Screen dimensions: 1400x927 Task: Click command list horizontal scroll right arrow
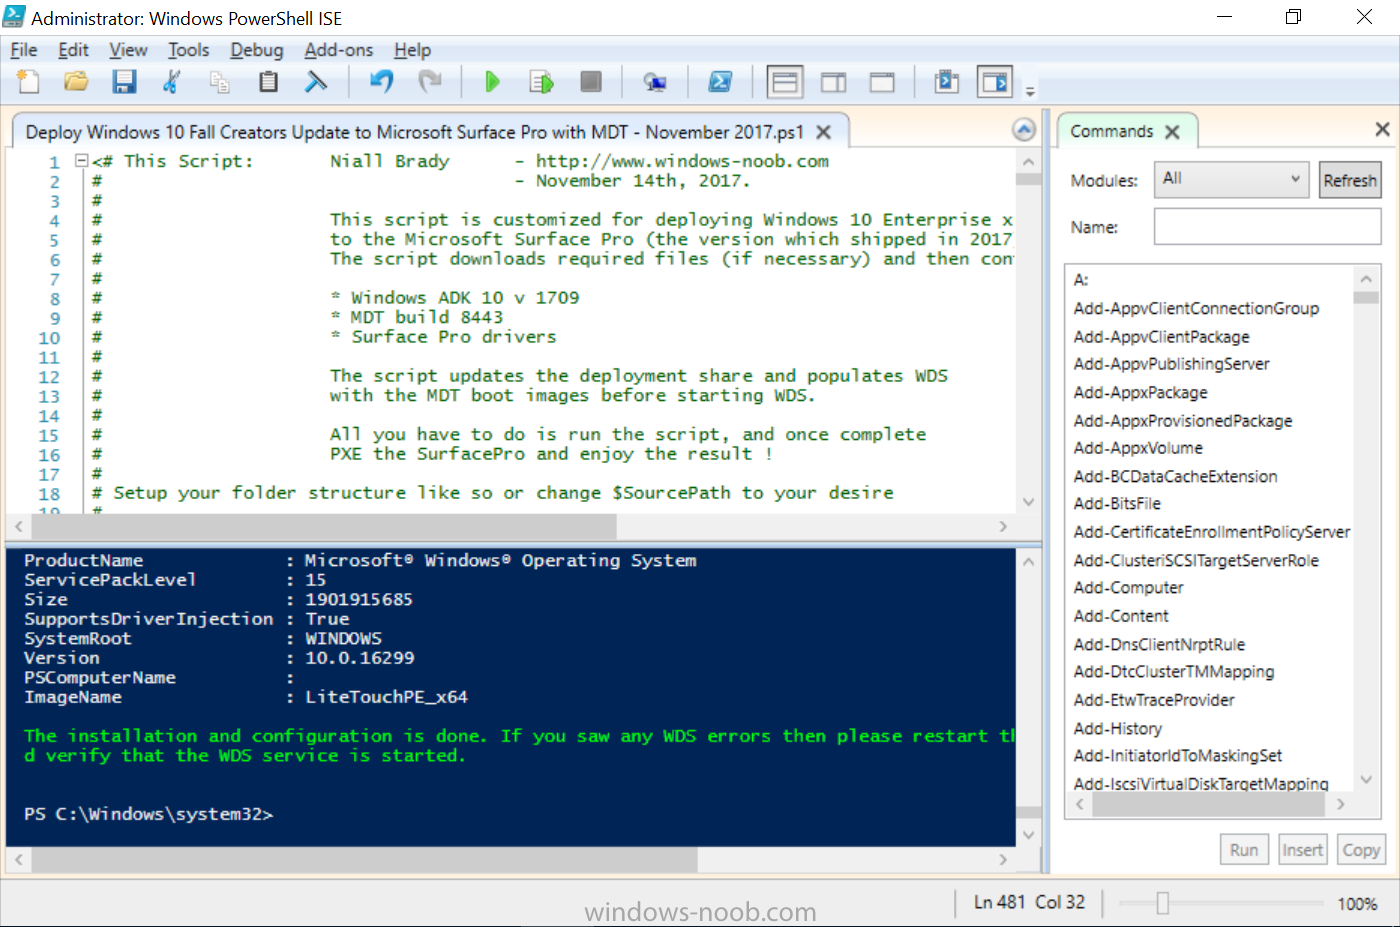(x=1341, y=804)
